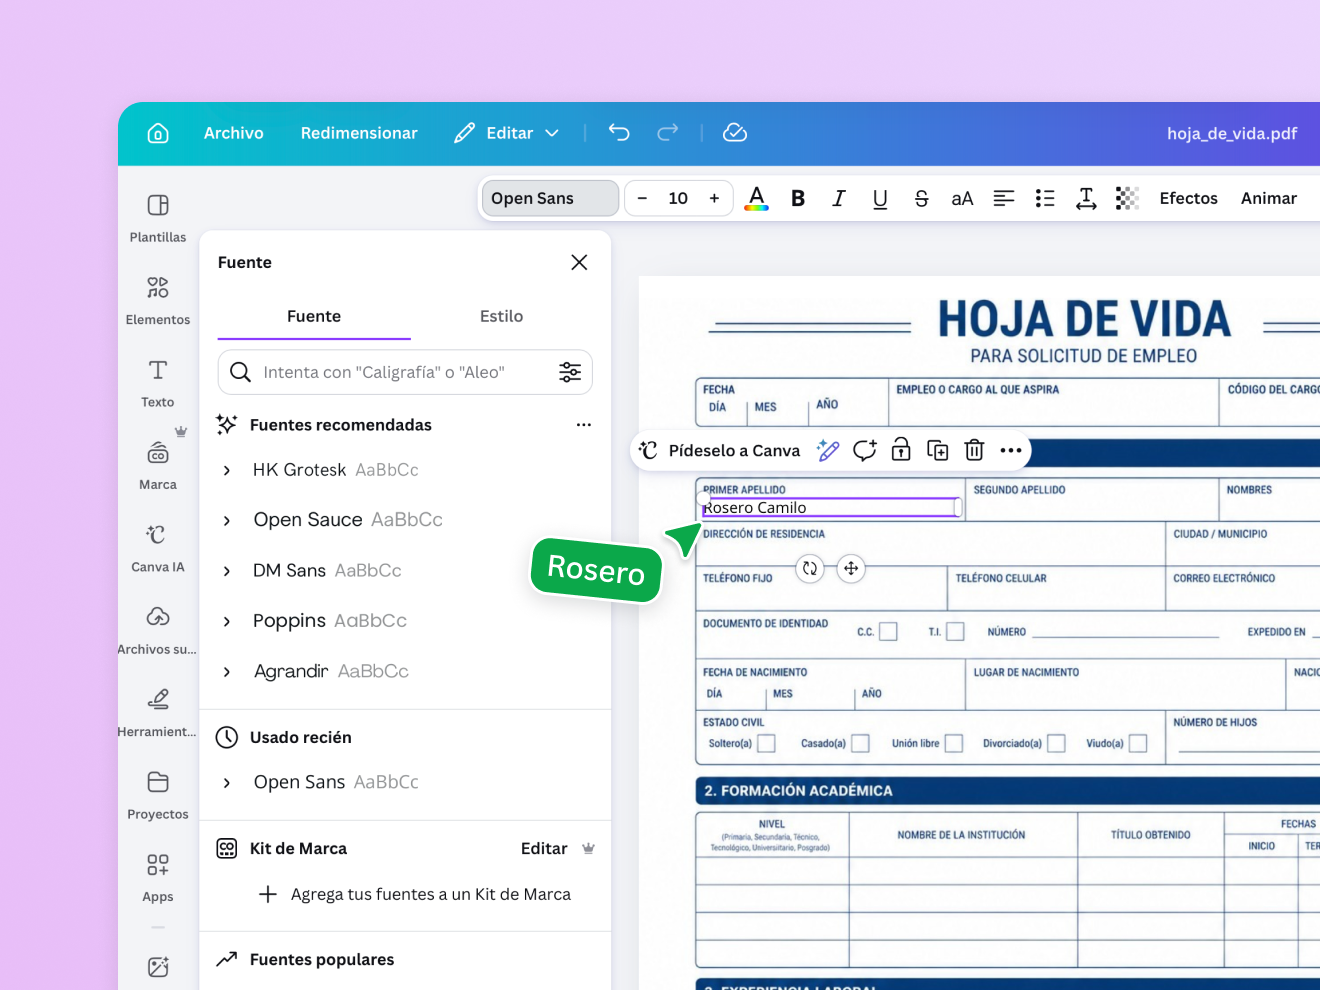Viewport: 1320px width, 990px height.
Task: Add a comment to the element
Action: [865, 450]
